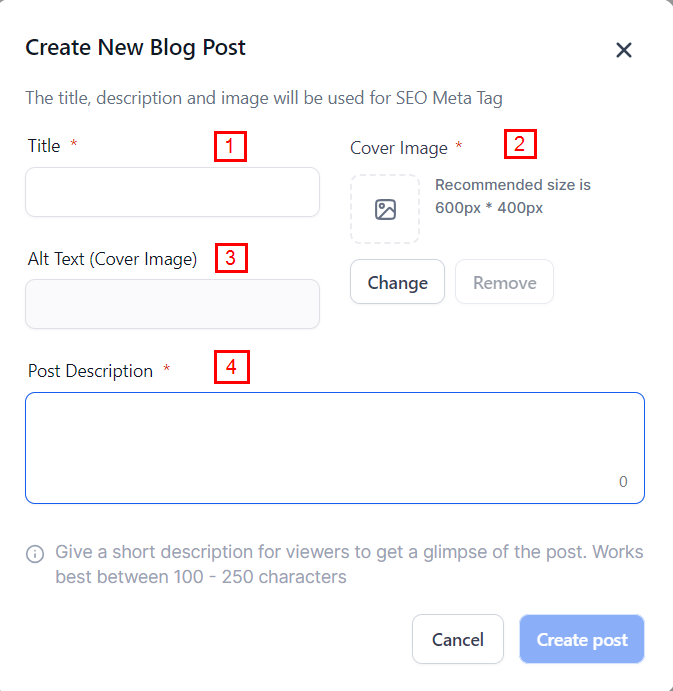The width and height of the screenshot is (673, 691).
Task: Click into the Alt Text input field
Action: (x=172, y=304)
